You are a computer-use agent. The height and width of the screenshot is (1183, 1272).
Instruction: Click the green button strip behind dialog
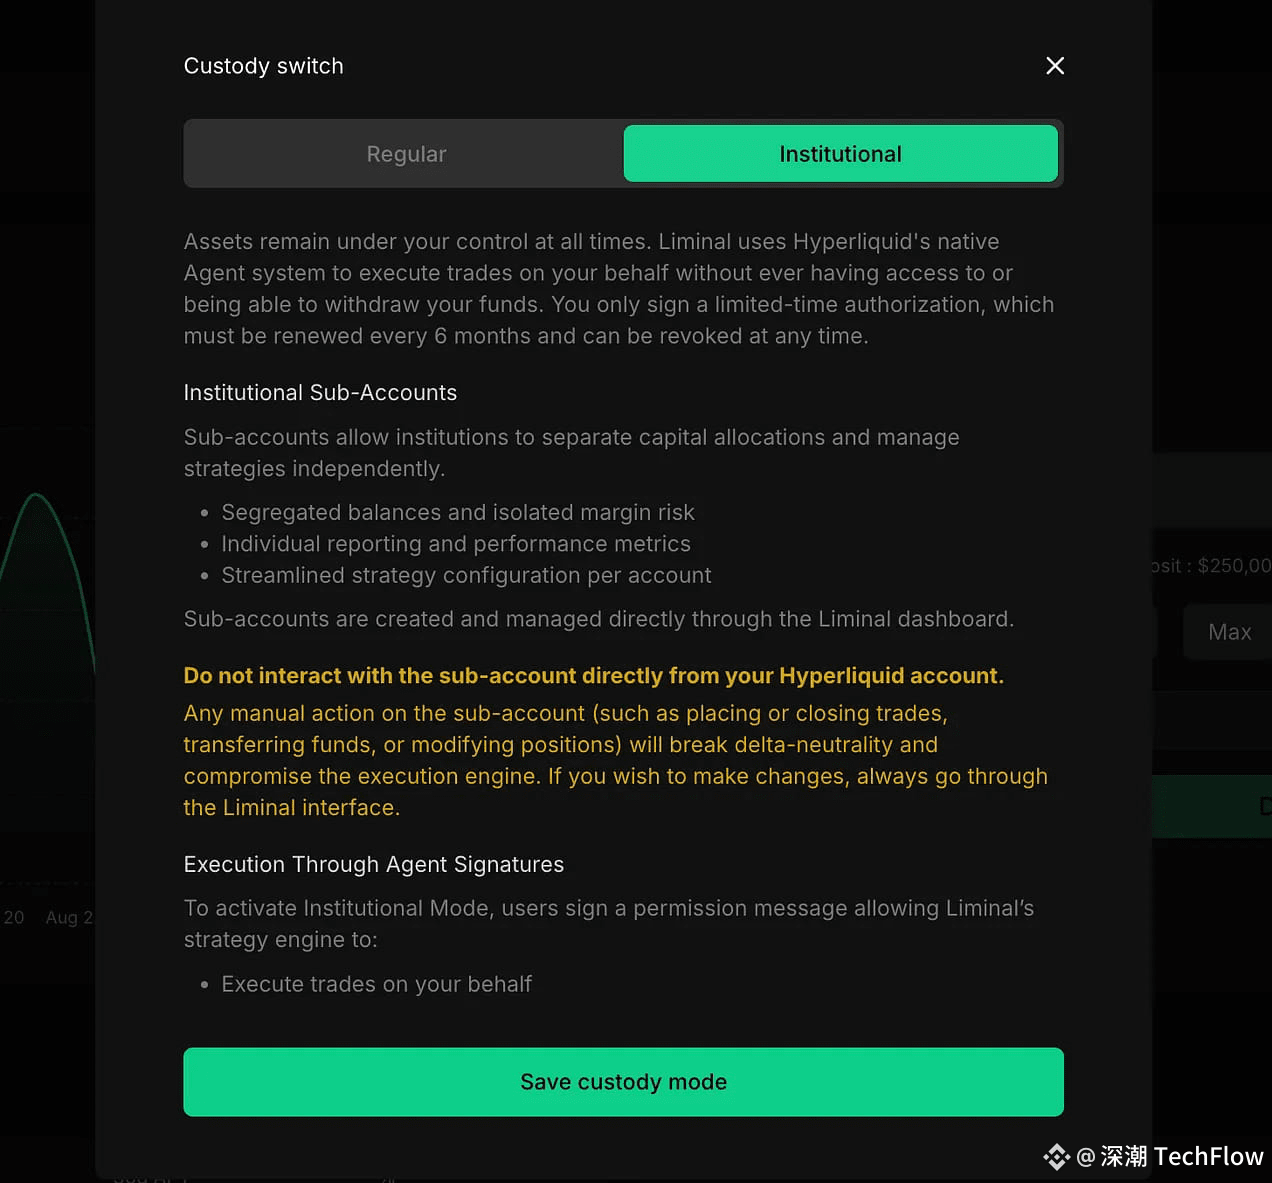pyautogui.click(x=1212, y=806)
